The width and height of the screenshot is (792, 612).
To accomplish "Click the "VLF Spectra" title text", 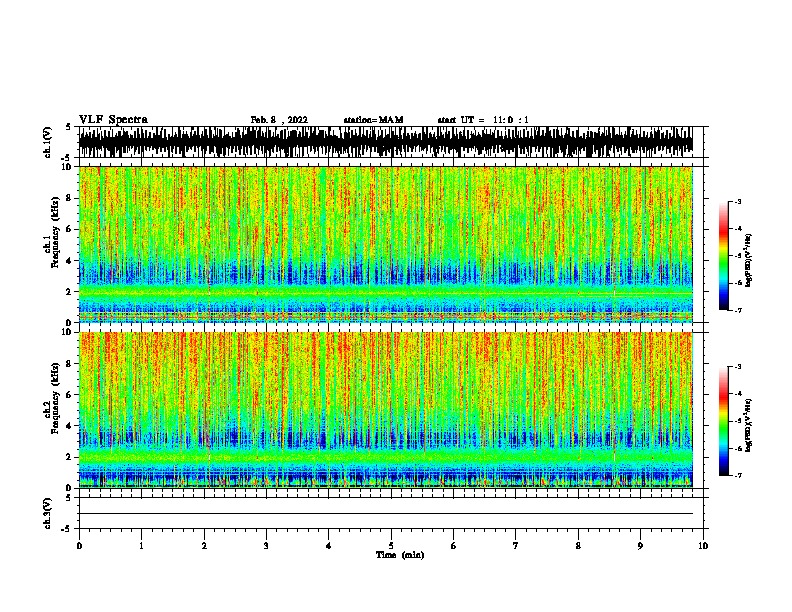I will (113, 120).
